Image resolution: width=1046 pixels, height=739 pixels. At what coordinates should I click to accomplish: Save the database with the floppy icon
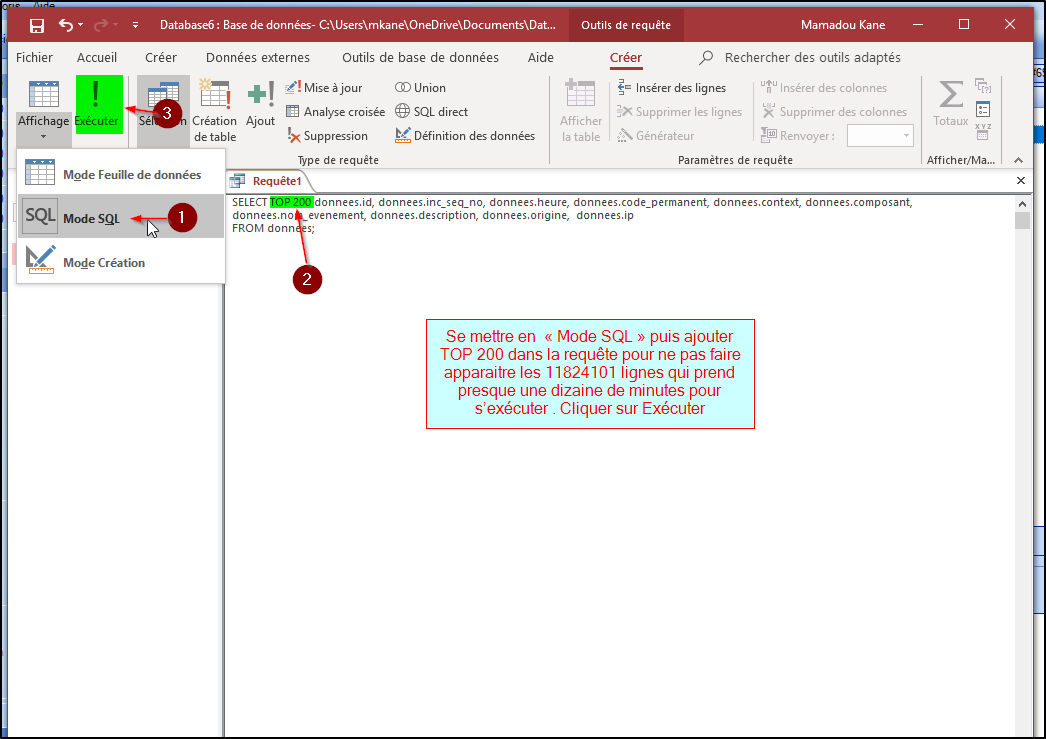37,25
